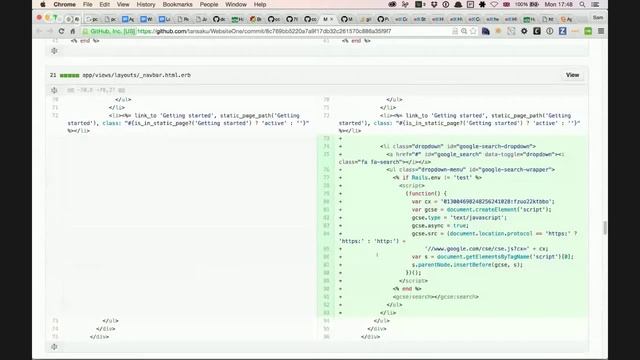
Task: Open the Bookmarks menu
Action: click(x=178, y=4)
